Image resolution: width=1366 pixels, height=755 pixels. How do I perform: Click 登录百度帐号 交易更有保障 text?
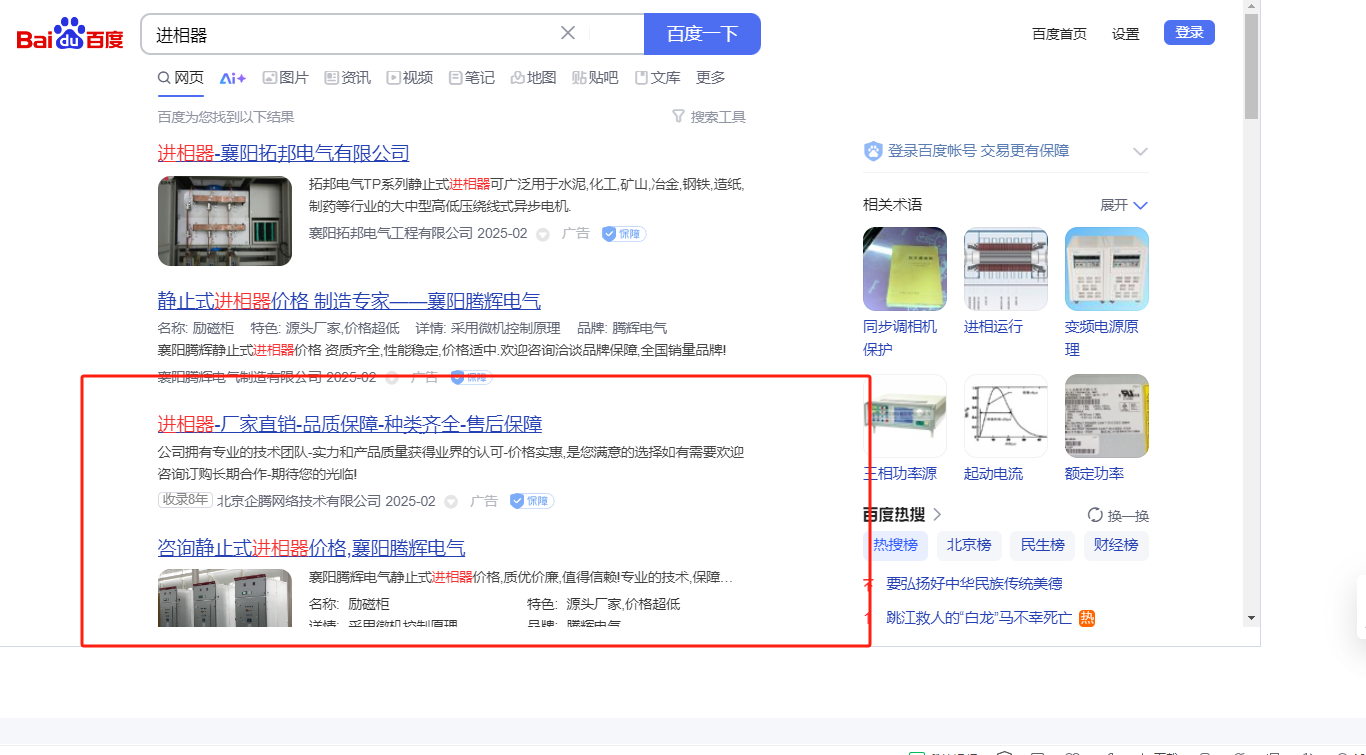click(x=979, y=151)
